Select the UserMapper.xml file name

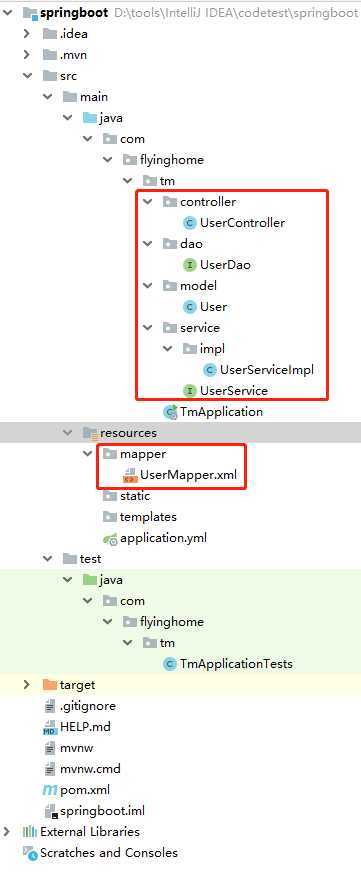point(189,475)
